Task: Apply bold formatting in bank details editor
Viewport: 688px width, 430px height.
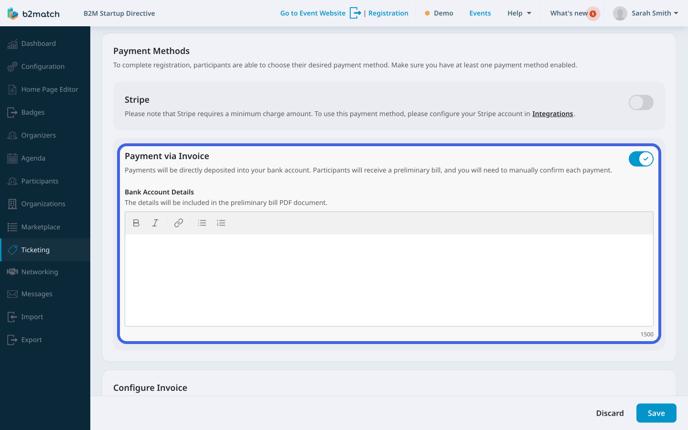Action: [136, 223]
